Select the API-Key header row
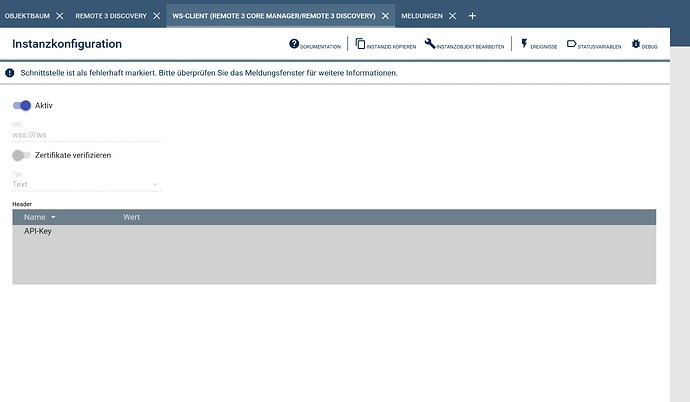The height and width of the screenshot is (402, 690). [38, 232]
